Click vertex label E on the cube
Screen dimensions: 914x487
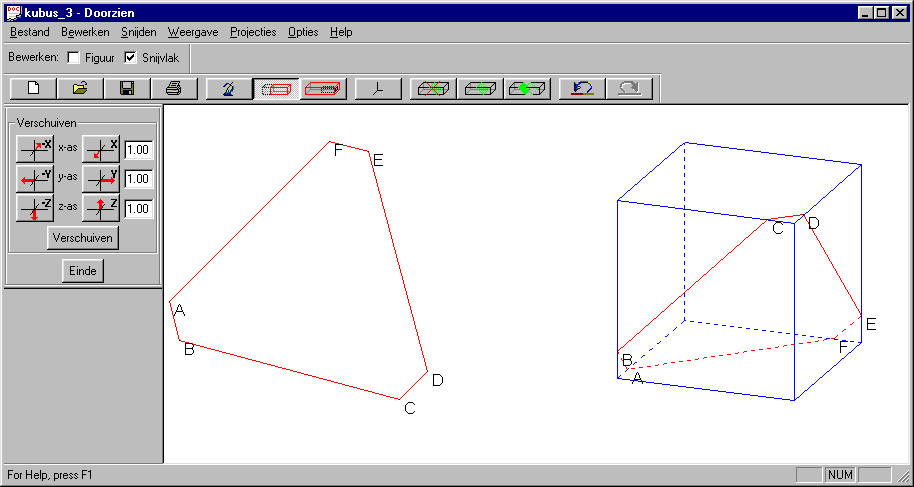tap(871, 324)
